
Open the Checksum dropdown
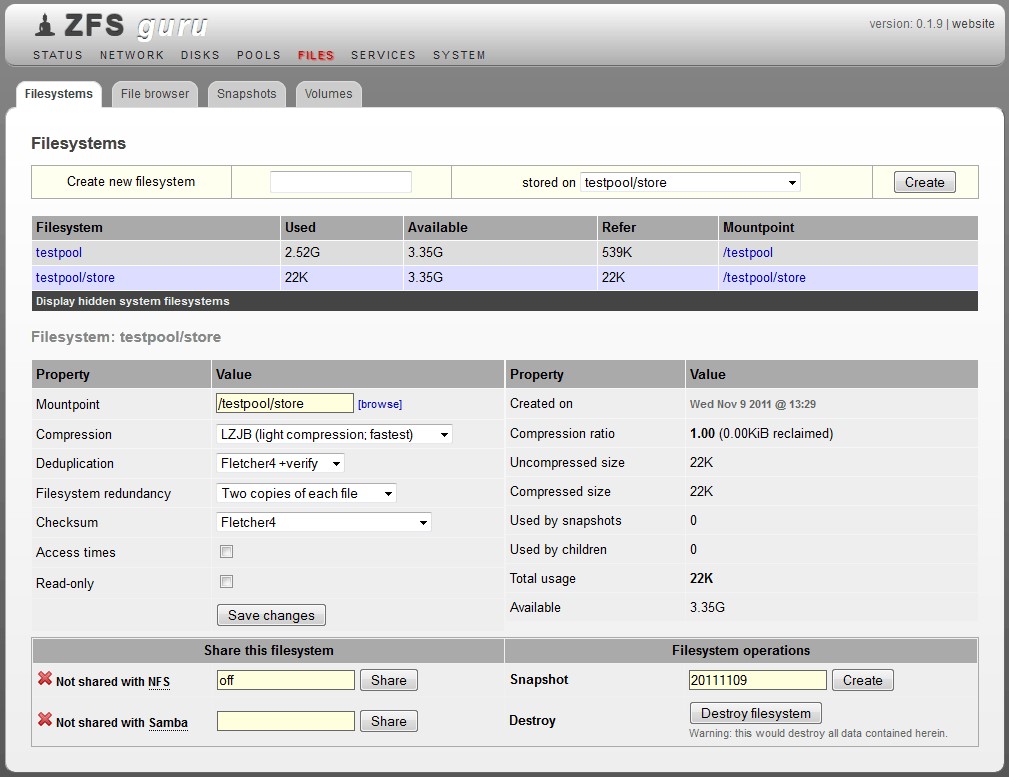pyautogui.click(x=324, y=522)
